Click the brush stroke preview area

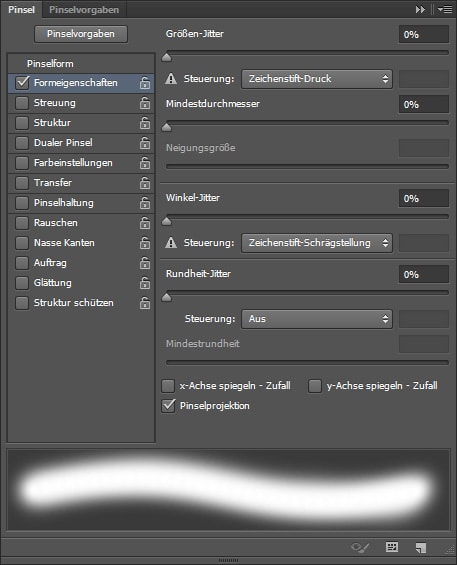tap(228, 489)
